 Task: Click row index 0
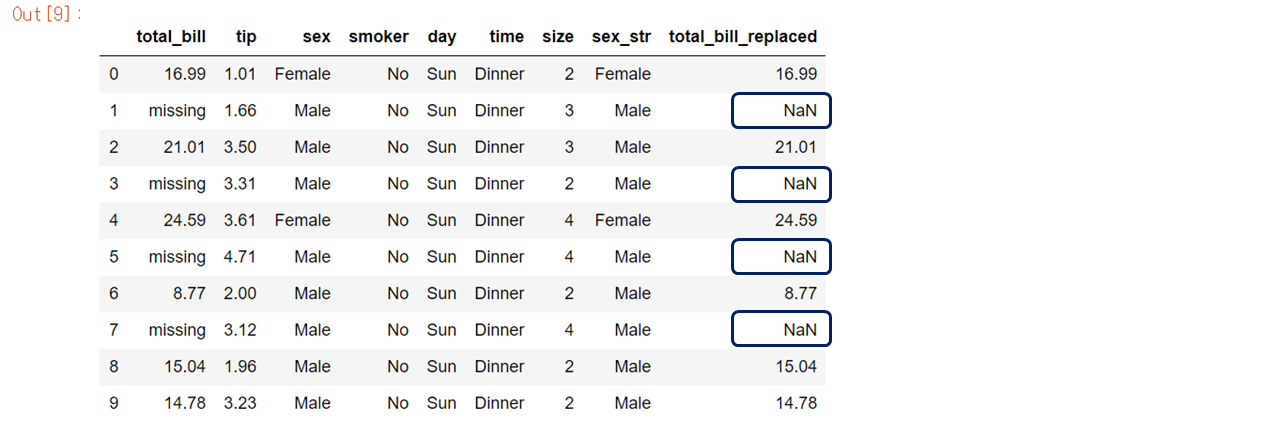pos(113,74)
